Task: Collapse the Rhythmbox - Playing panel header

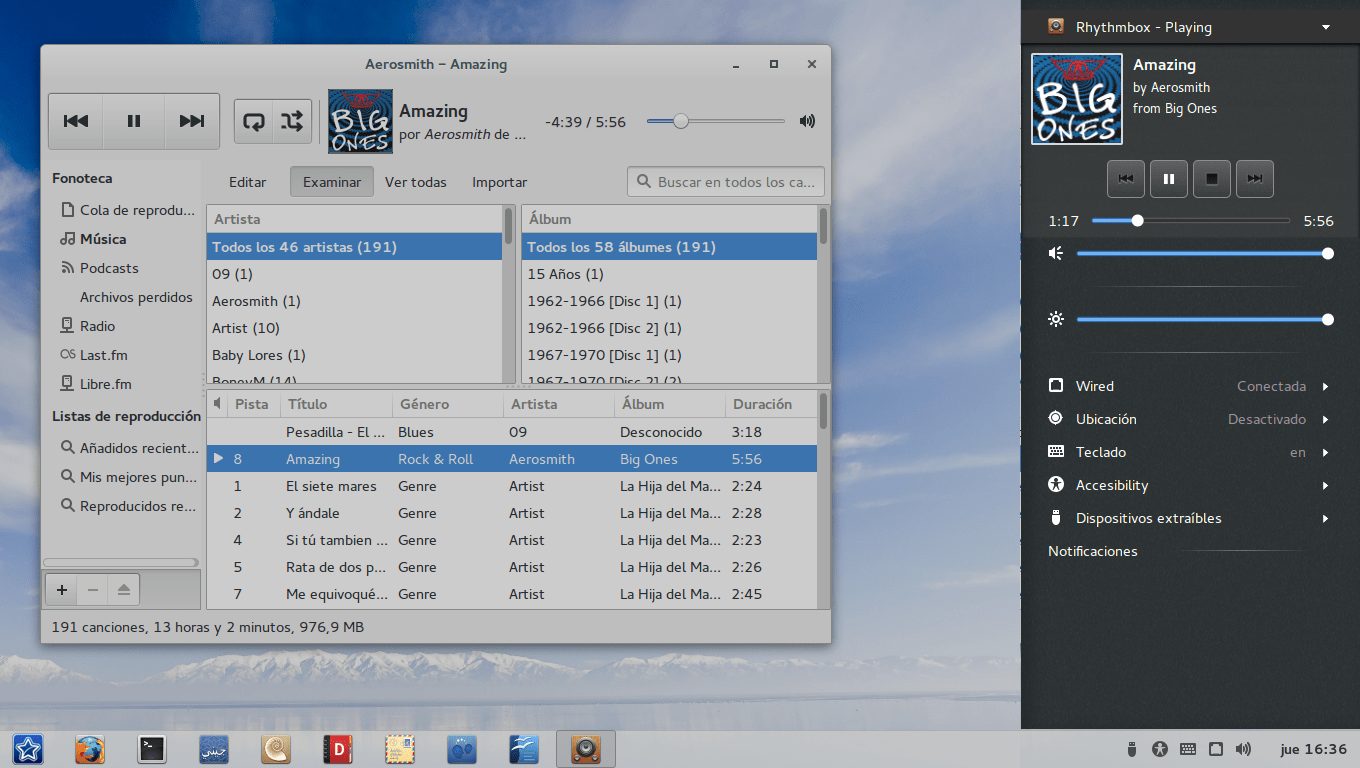Action: point(1326,27)
